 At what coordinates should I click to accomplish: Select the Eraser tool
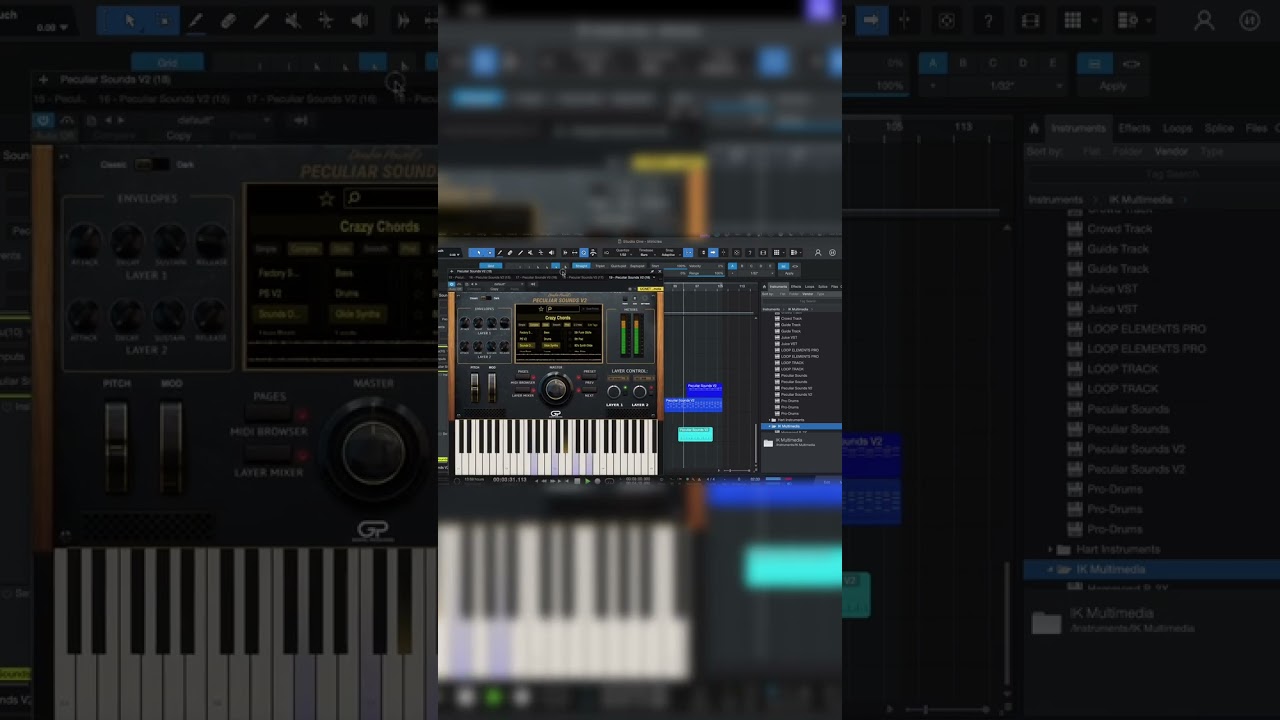pyautogui.click(x=510, y=252)
